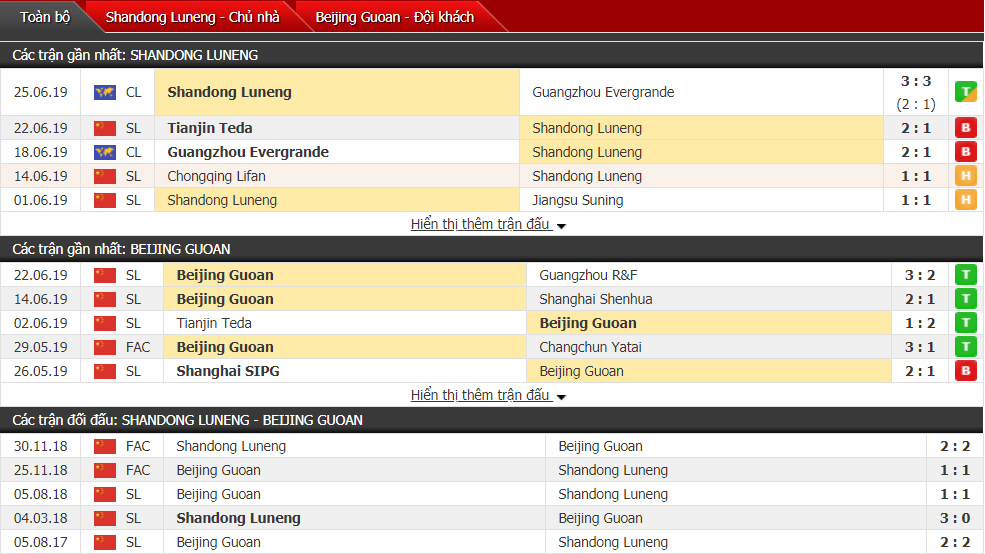The height and width of the screenshot is (554, 985).
Task: Click the China flag in the 26.05.19 row
Action: pyautogui.click(x=105, y=371)
